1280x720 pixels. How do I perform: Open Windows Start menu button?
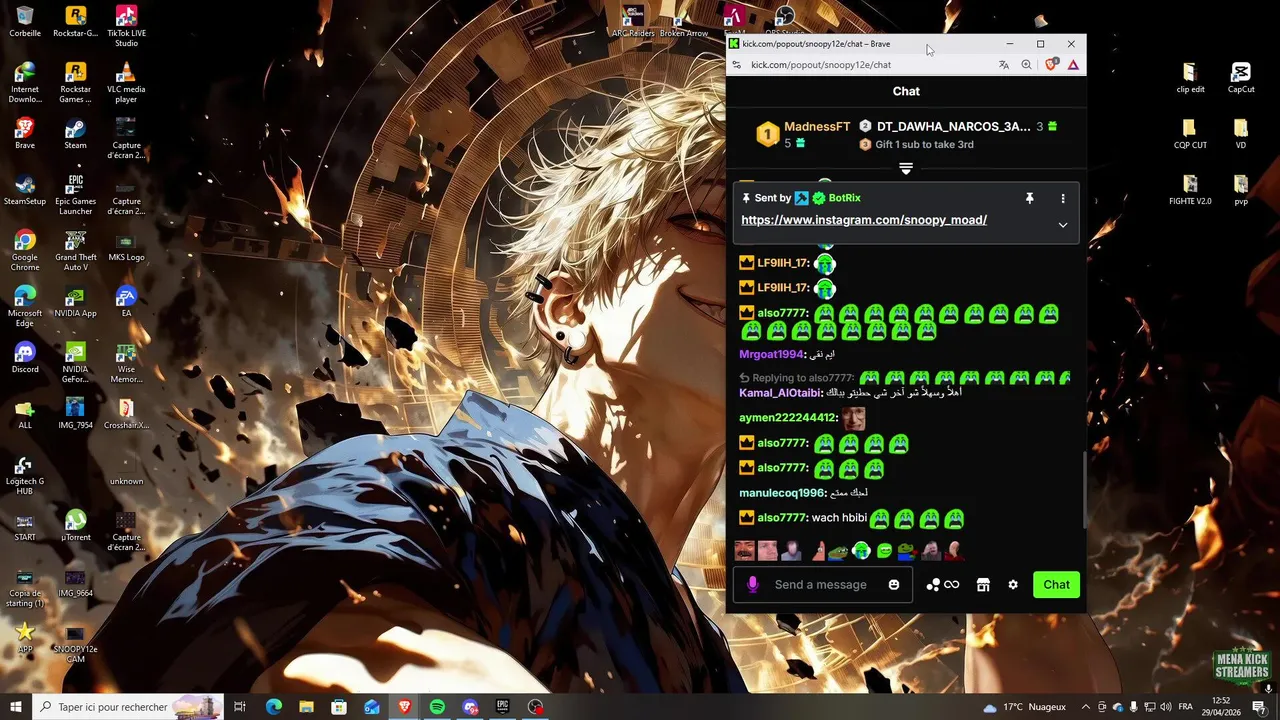(x=16, y=707)
